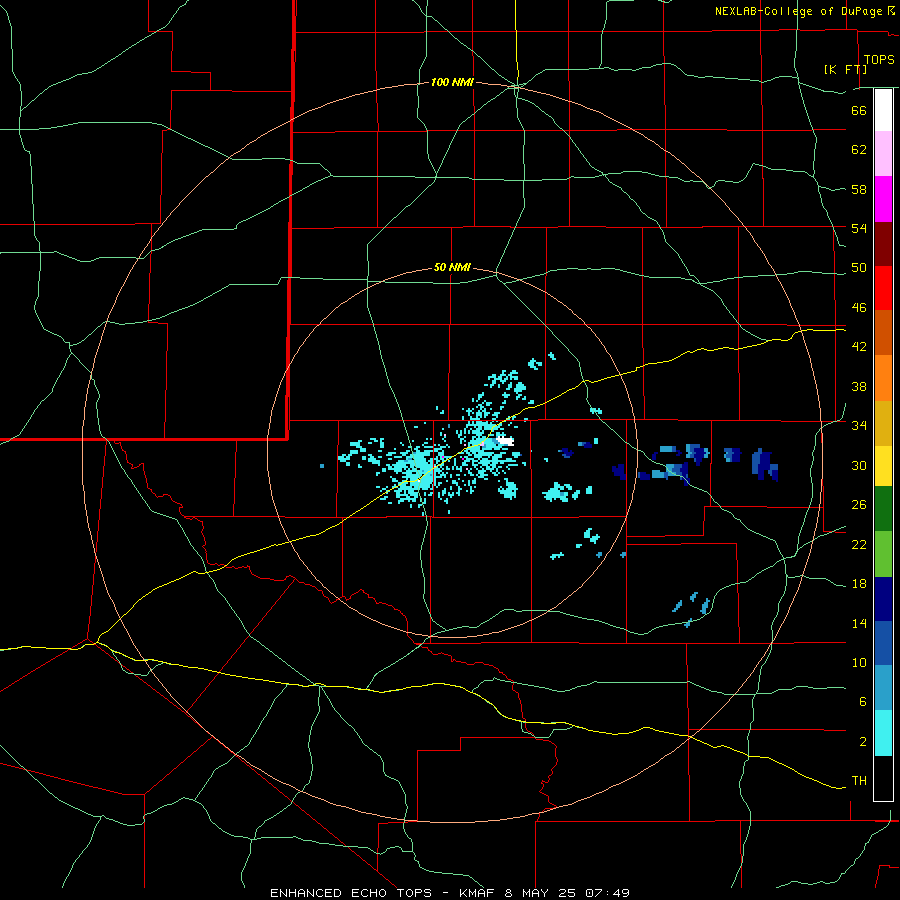The height and width of the screenshot is (900, 900).
Task: Click the orange swatch above 38
Action: [883, 378]
